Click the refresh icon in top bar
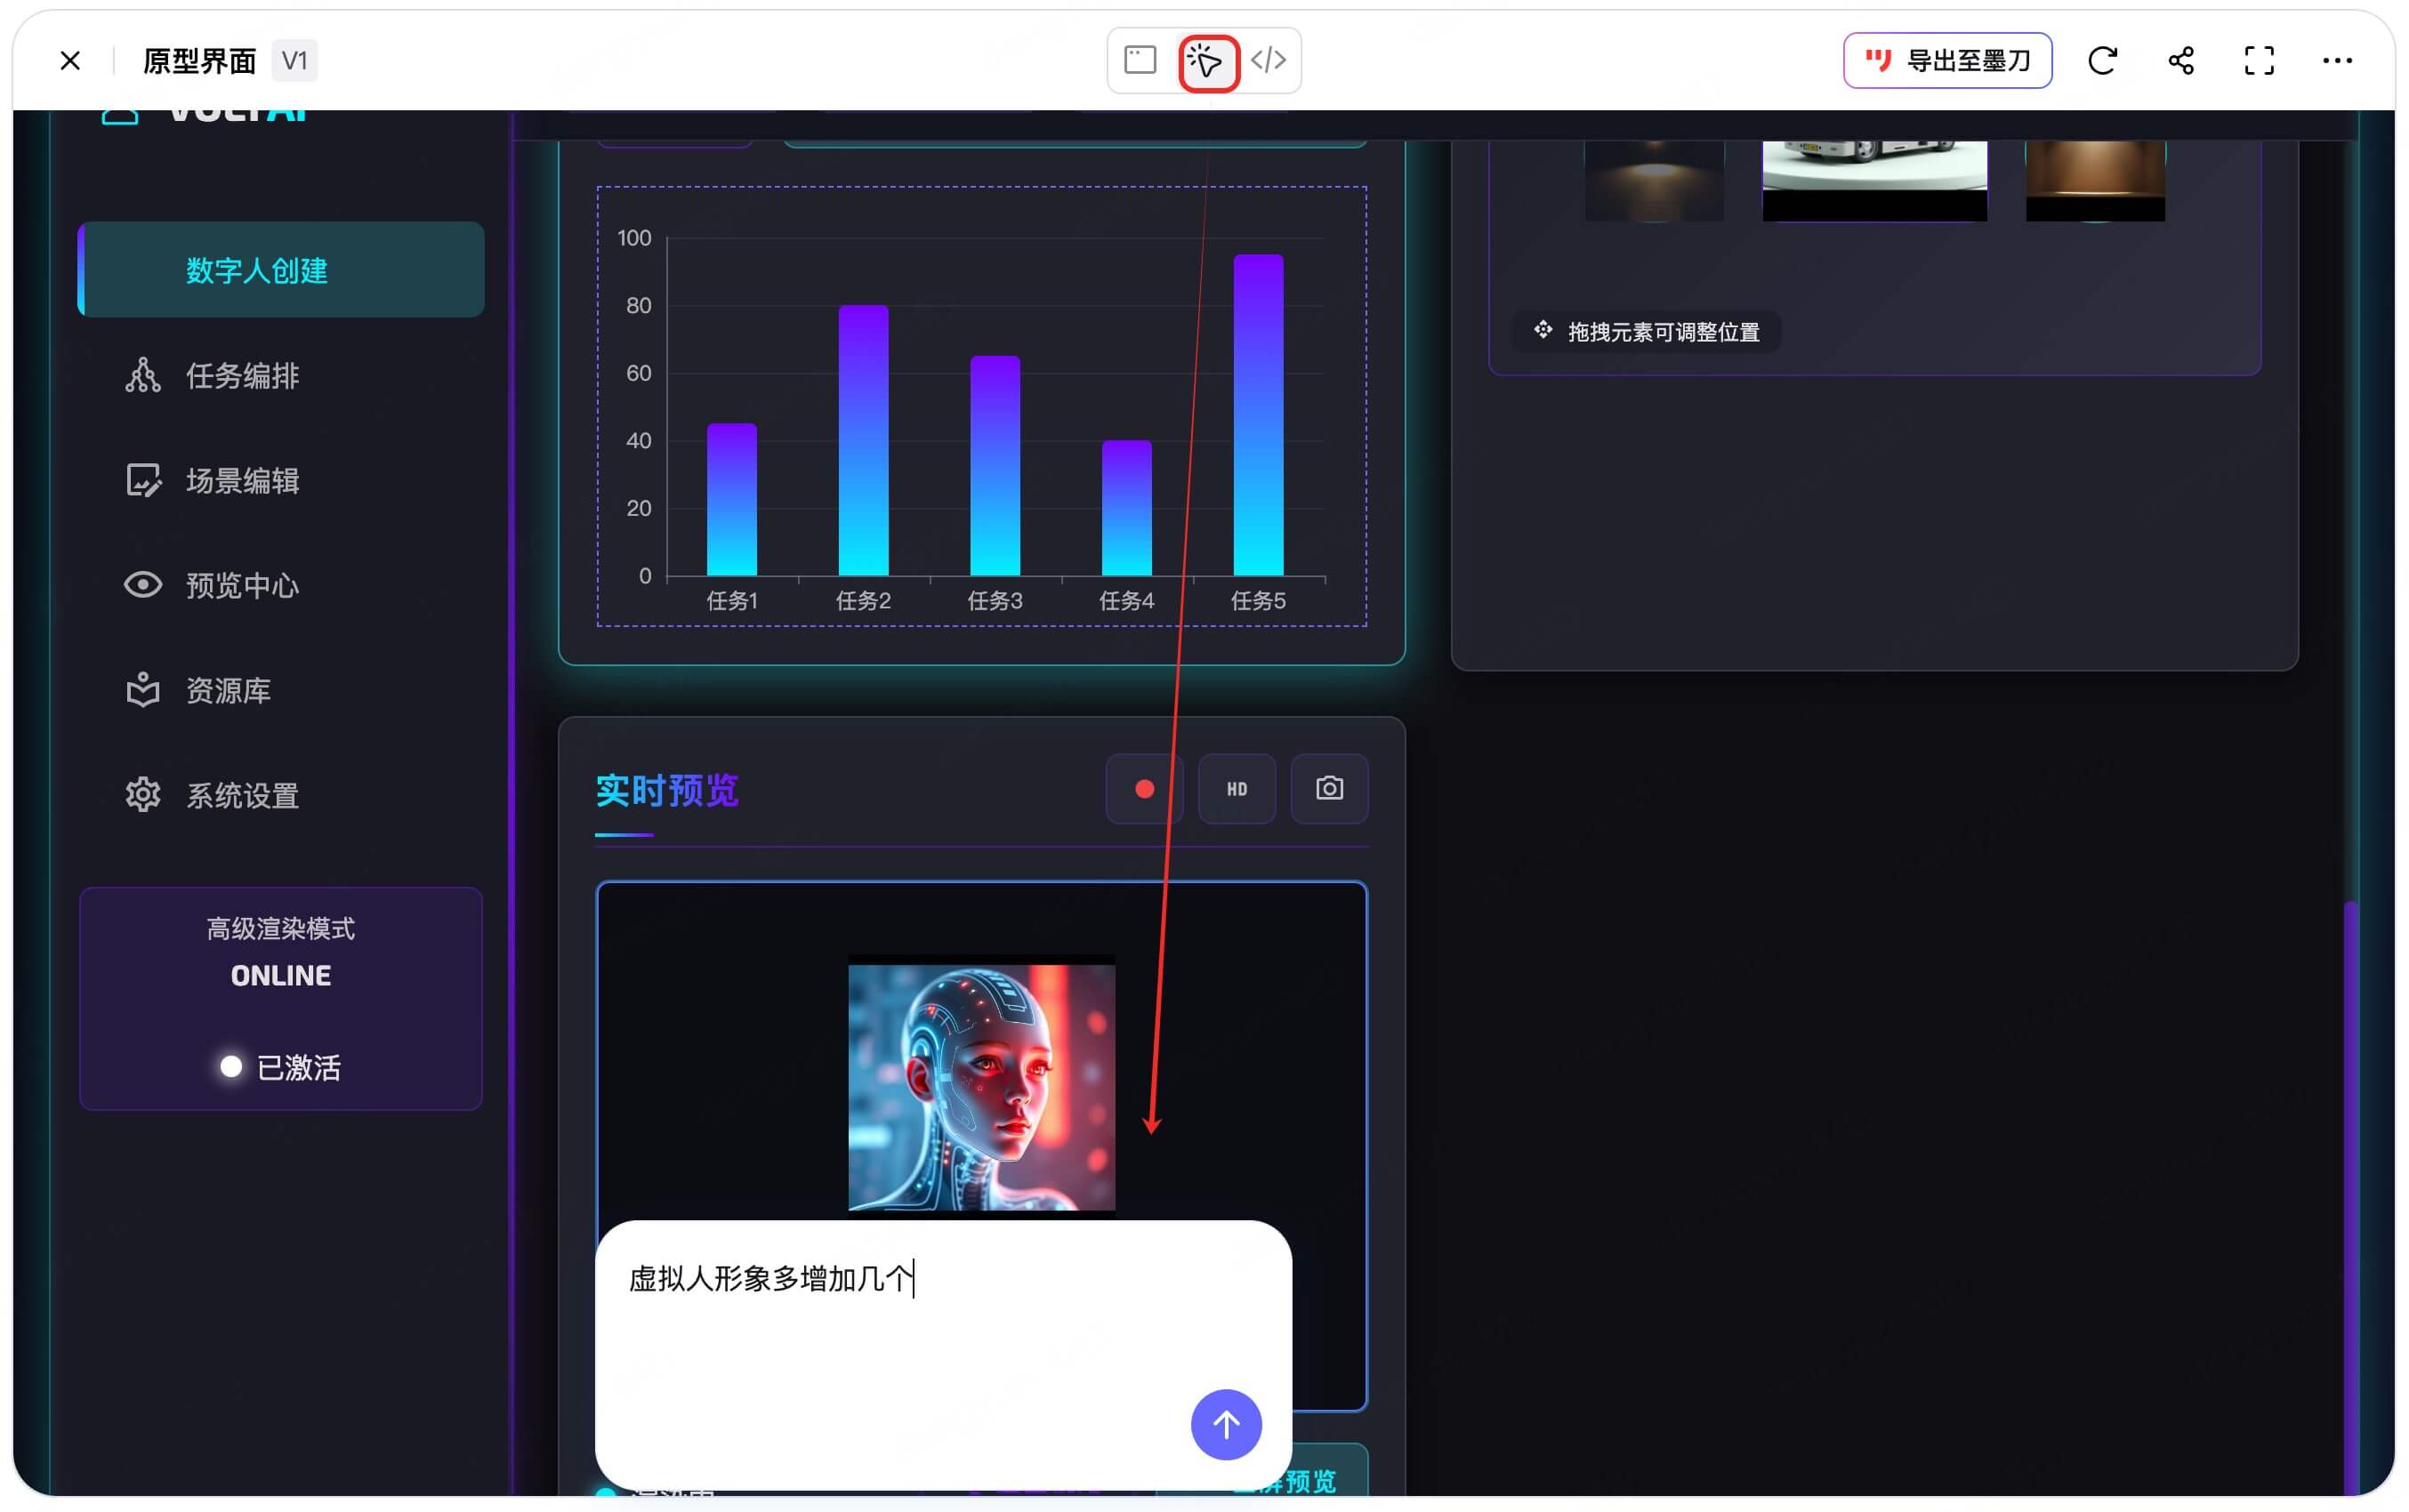The image size is (2409, 1512). point(2102,61)
